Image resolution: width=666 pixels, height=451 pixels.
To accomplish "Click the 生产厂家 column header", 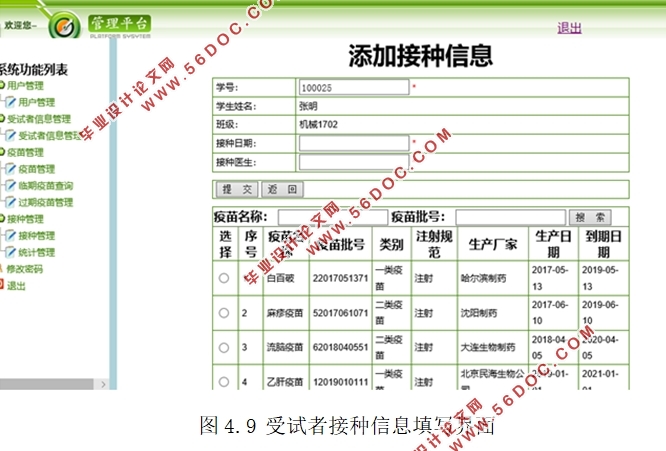I will [x=493, y=244].
